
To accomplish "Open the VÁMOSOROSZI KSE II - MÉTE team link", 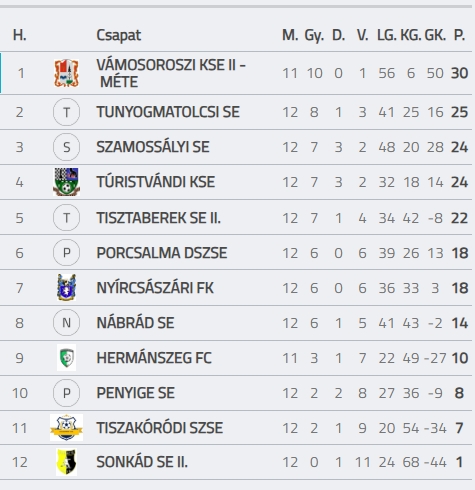I will click(171, 73).
